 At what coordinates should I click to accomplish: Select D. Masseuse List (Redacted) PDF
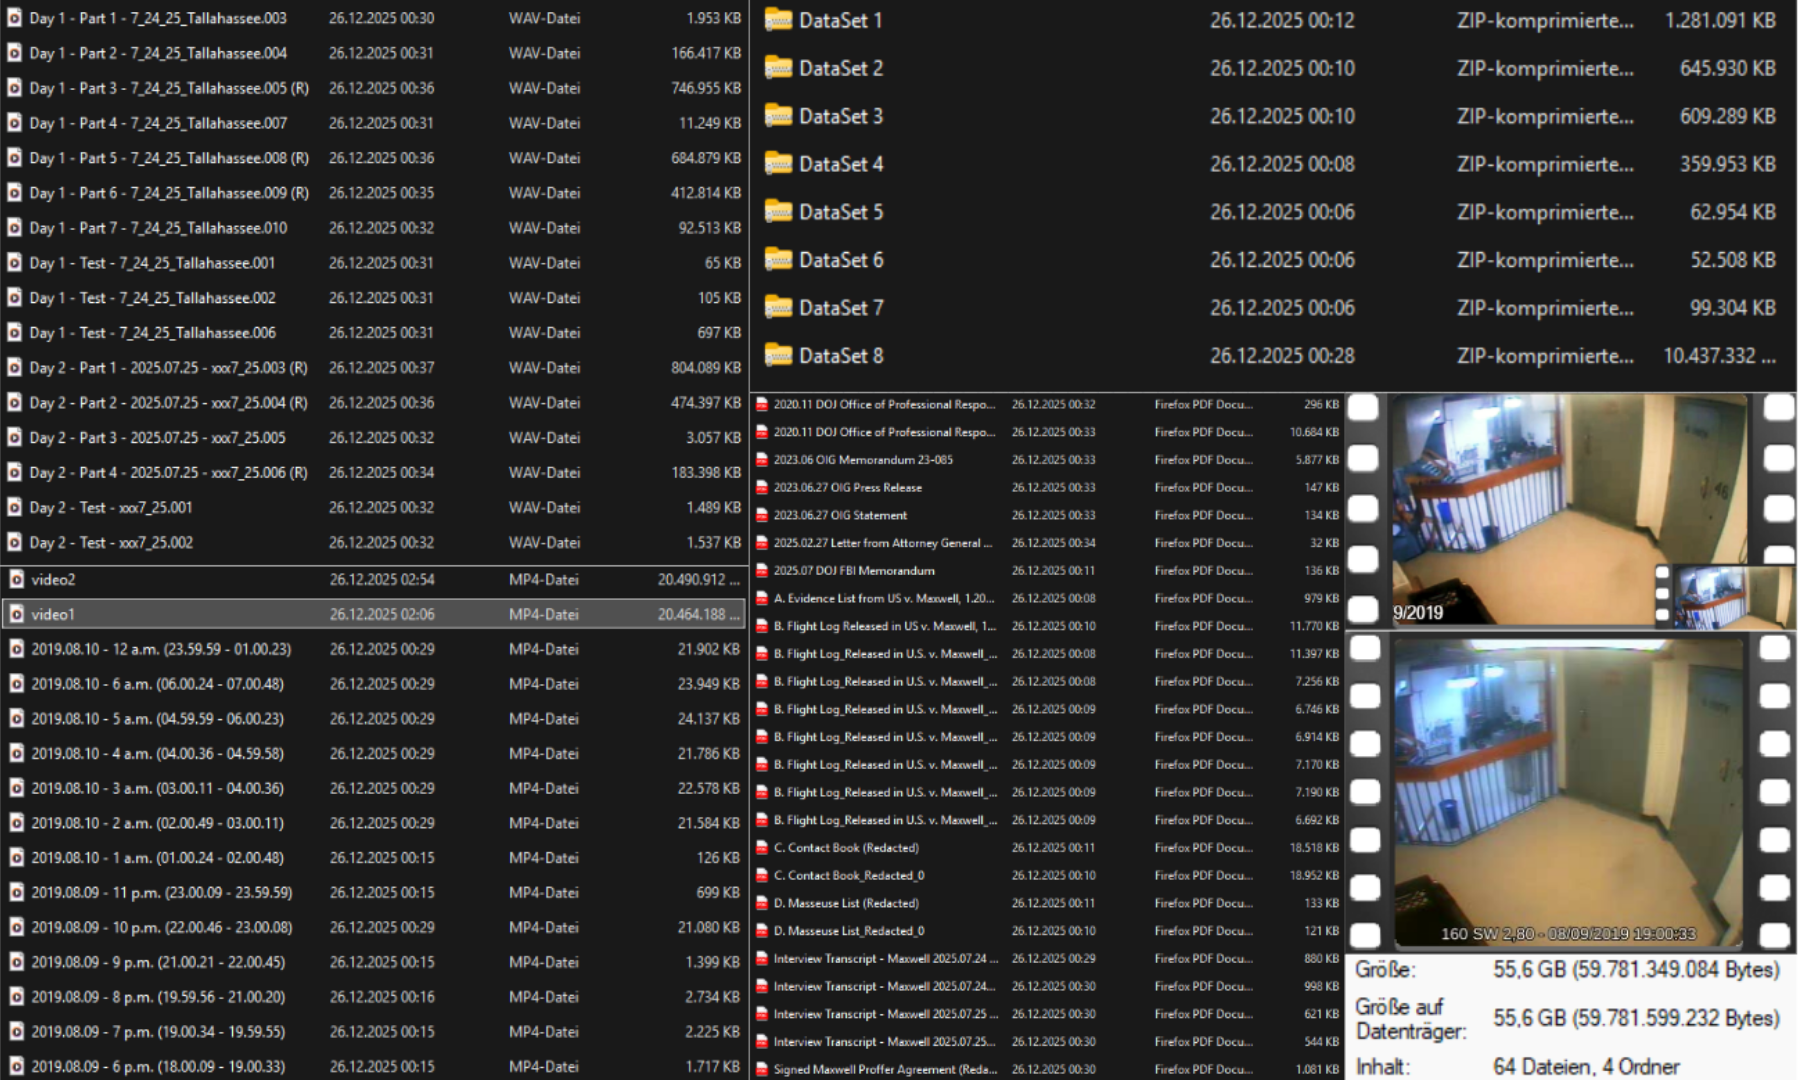pyautogui.click(x=845, y=903)
